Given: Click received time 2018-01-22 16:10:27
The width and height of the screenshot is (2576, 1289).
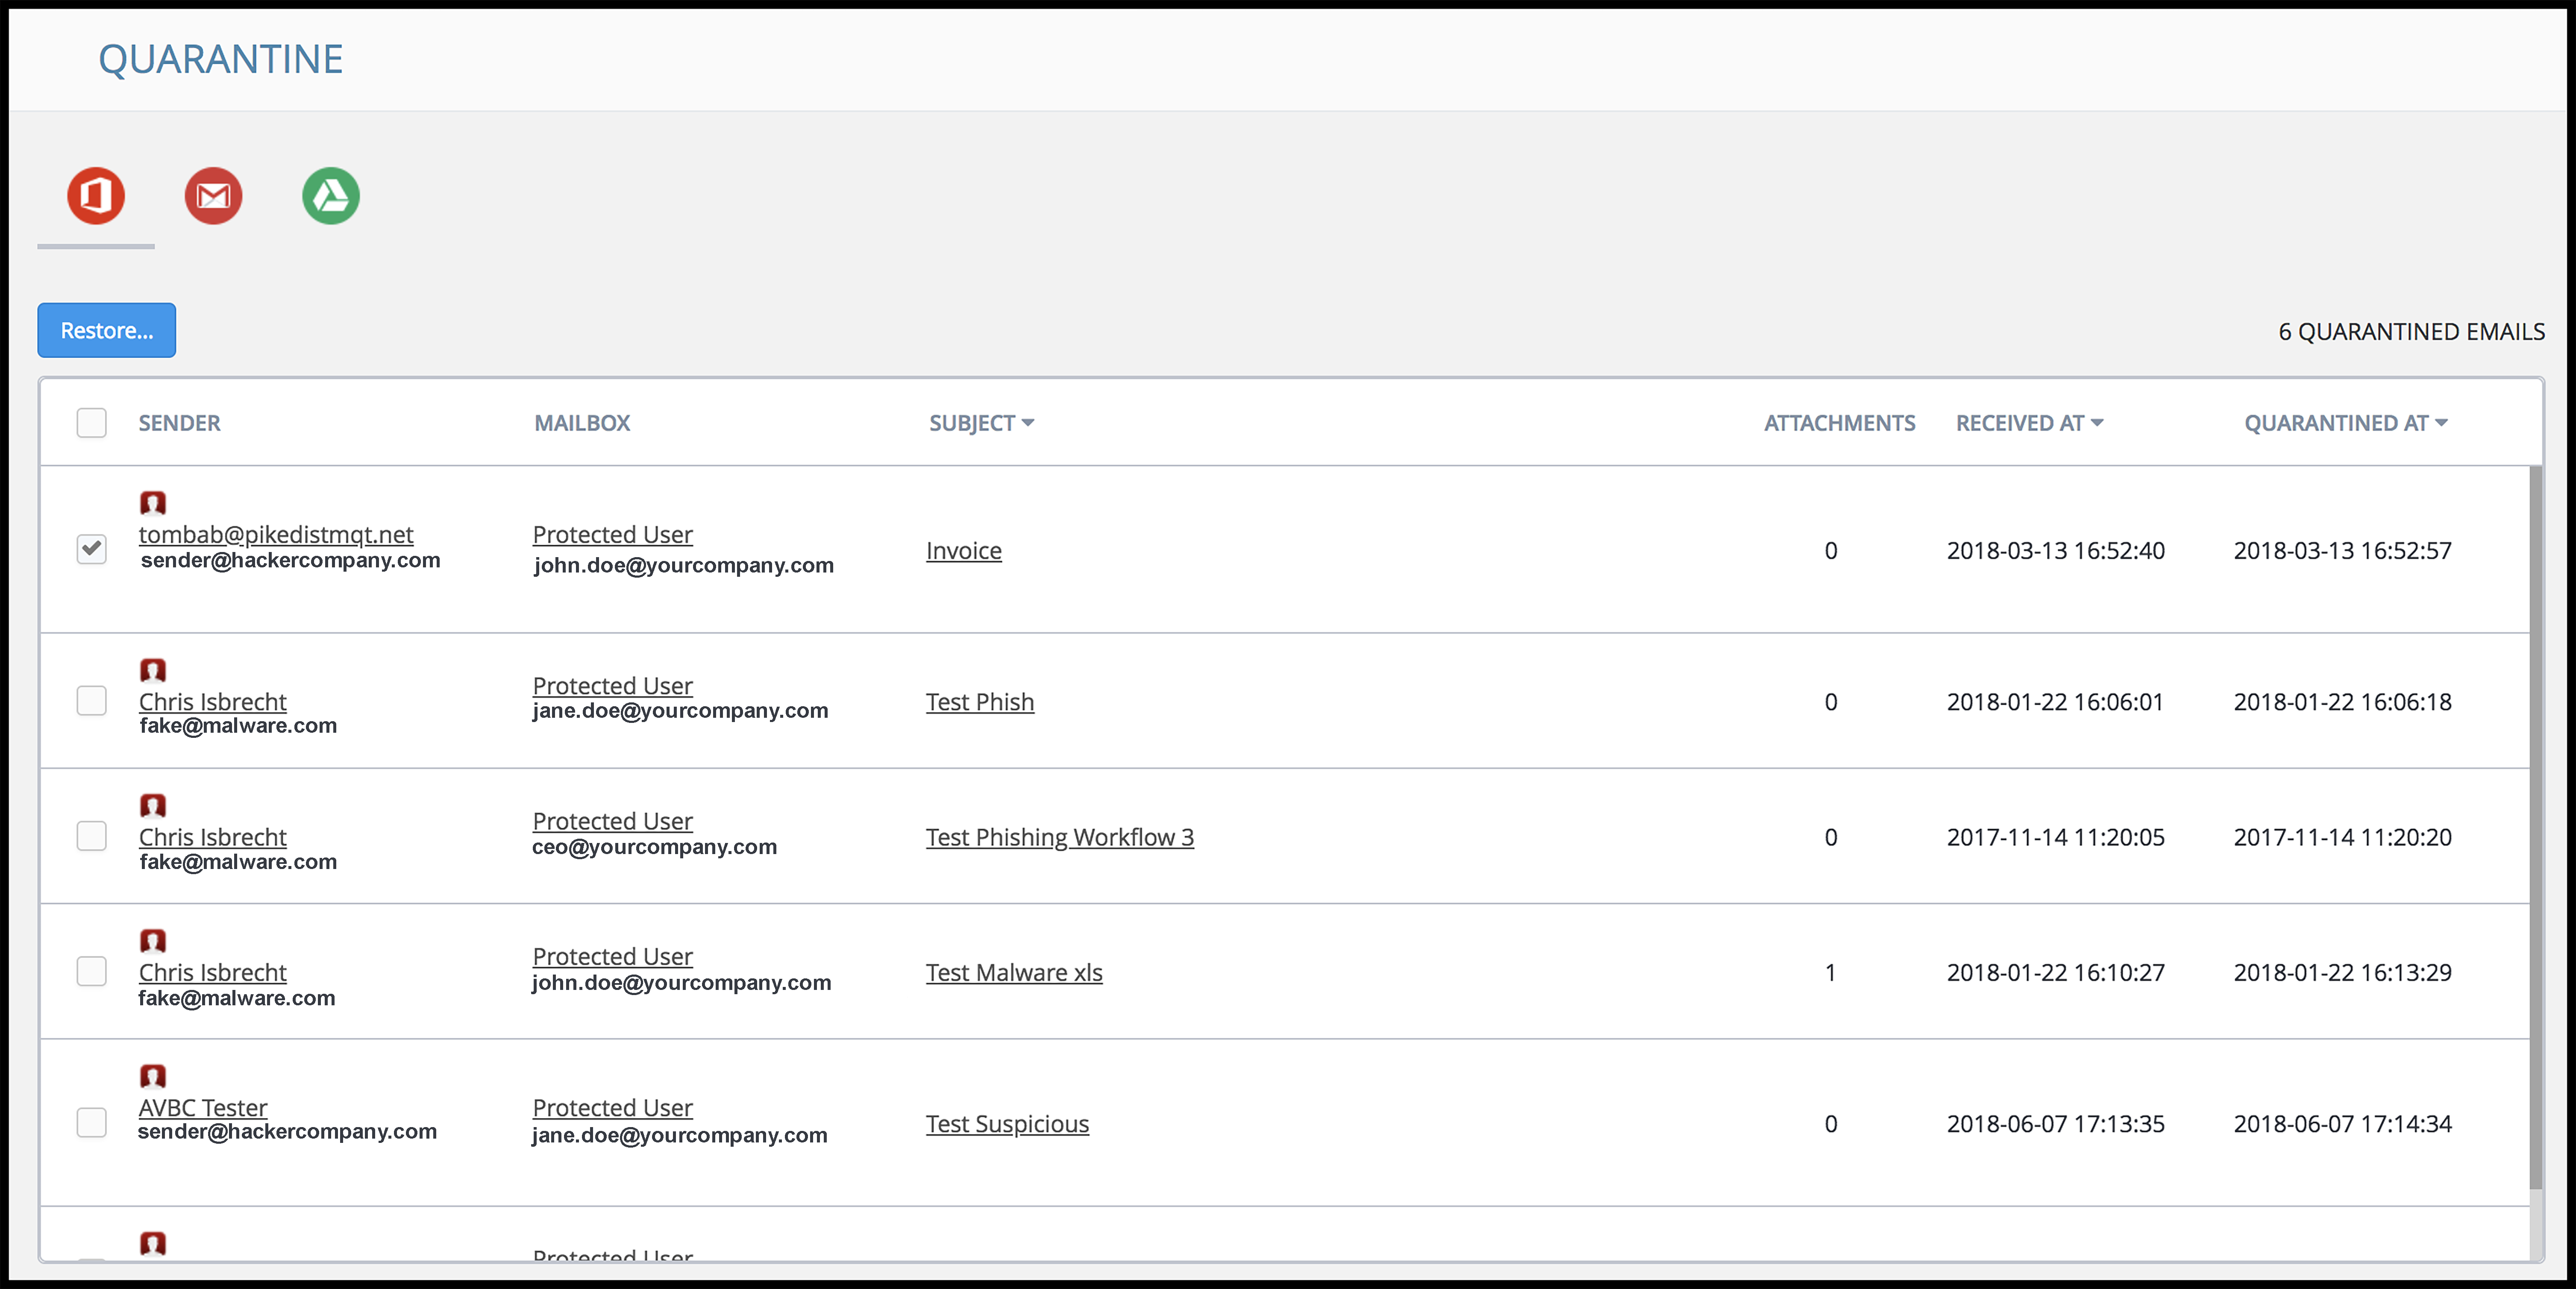Looking at the screenshot, I should pos(2055,972).
